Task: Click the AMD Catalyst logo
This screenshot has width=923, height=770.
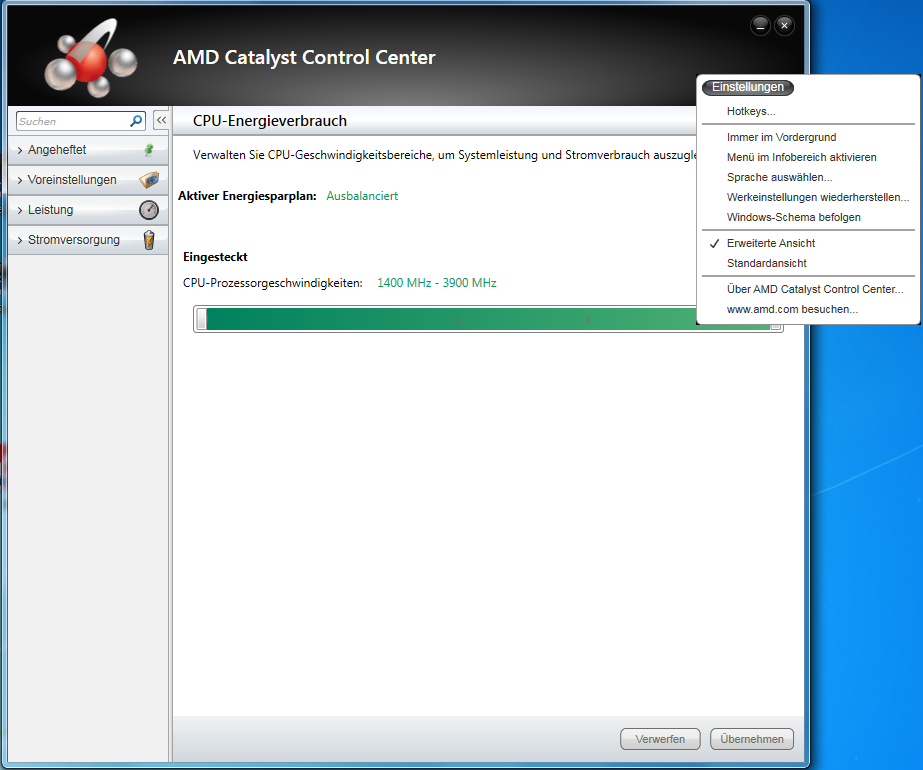Action: tap(91, 58)
